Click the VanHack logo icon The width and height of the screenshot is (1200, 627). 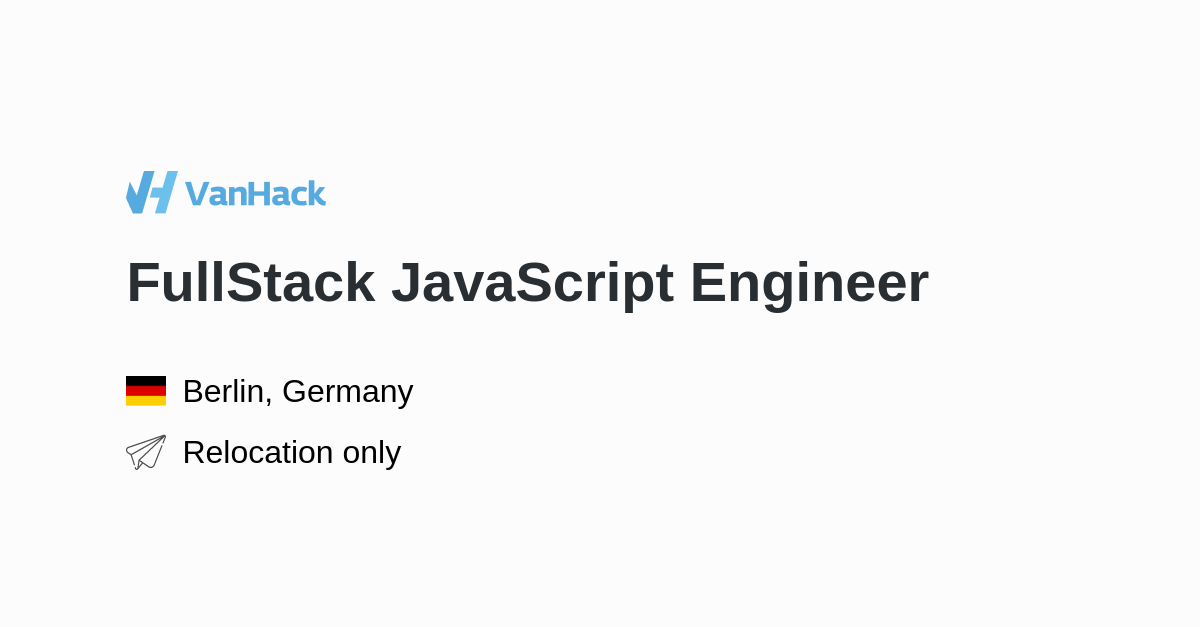tap(151, 192)
